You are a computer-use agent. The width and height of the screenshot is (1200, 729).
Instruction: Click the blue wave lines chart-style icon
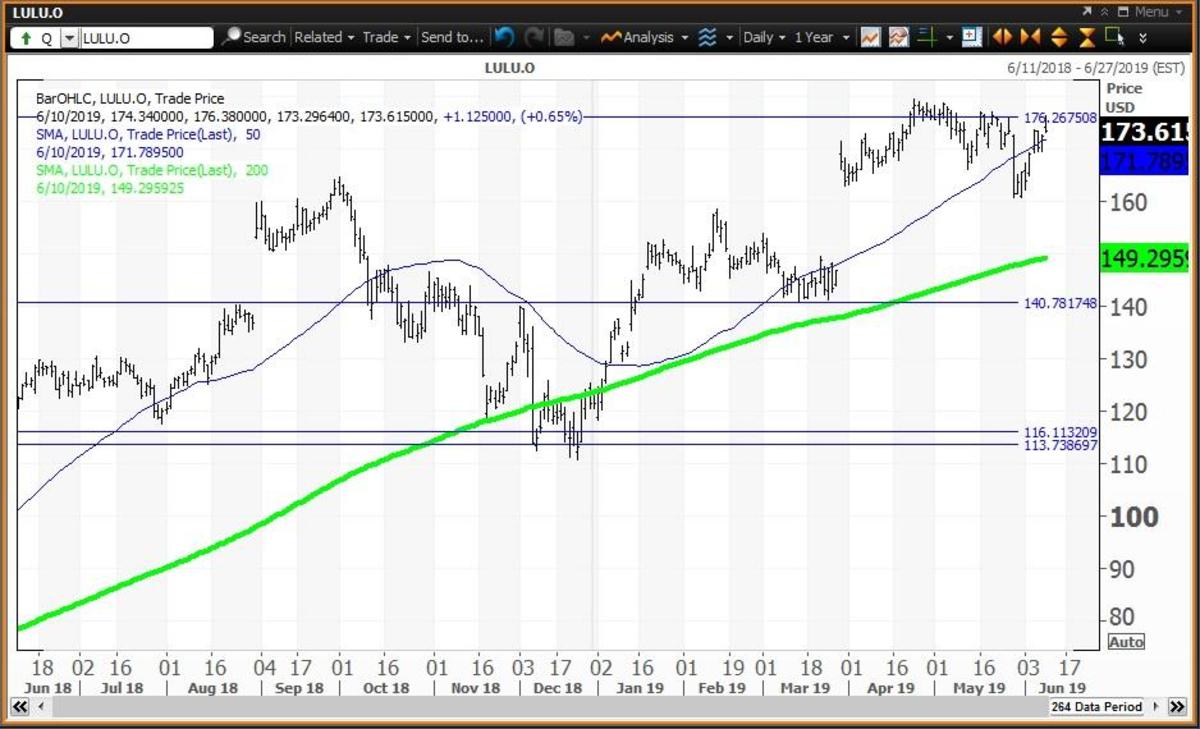tap(707, 37)
